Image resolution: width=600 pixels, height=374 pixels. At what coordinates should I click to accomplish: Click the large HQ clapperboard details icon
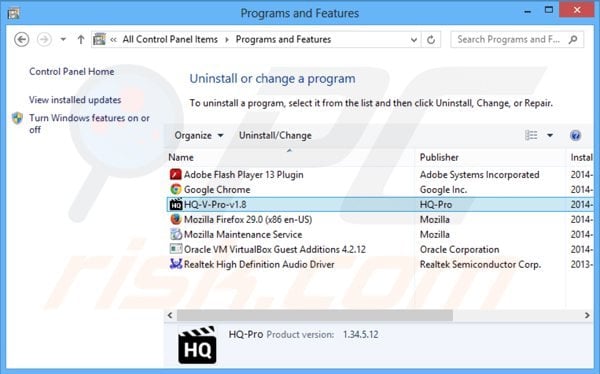[197, 345]
